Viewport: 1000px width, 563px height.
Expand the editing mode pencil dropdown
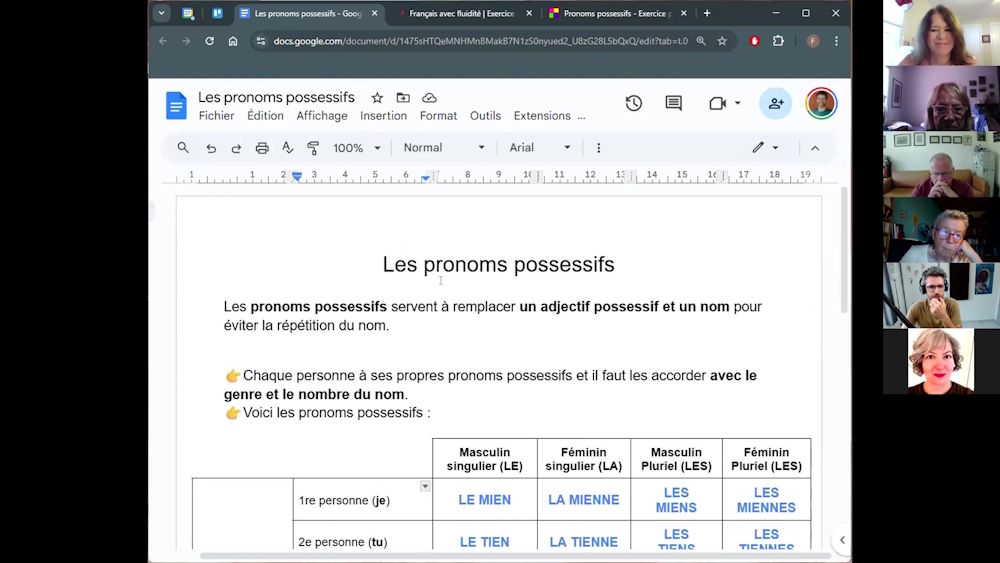765,148
